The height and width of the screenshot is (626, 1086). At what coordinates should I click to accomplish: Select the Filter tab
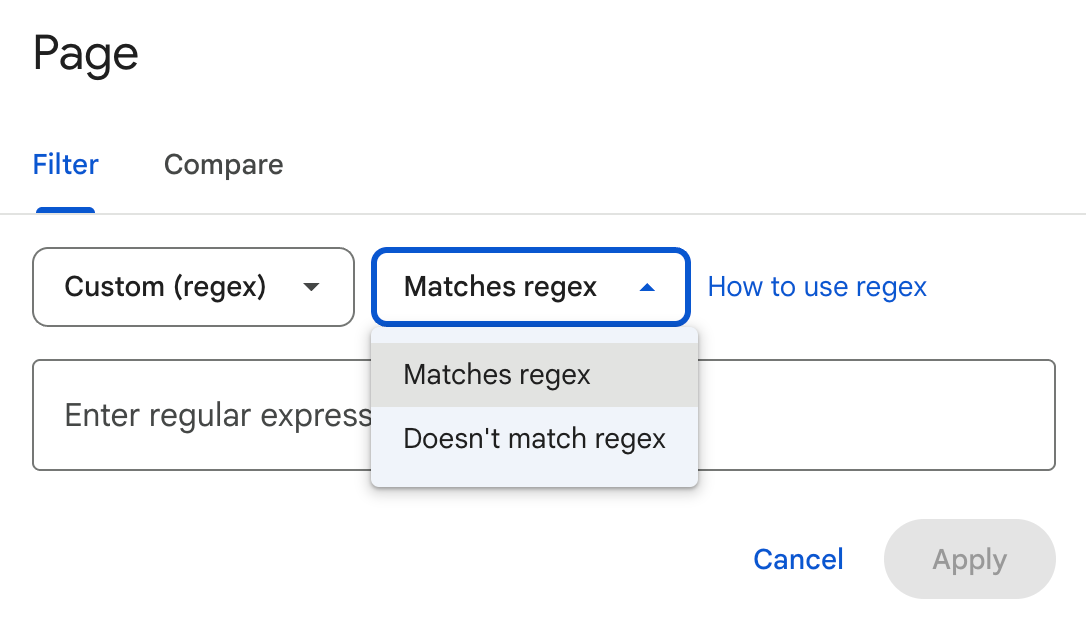coord(65,165)
